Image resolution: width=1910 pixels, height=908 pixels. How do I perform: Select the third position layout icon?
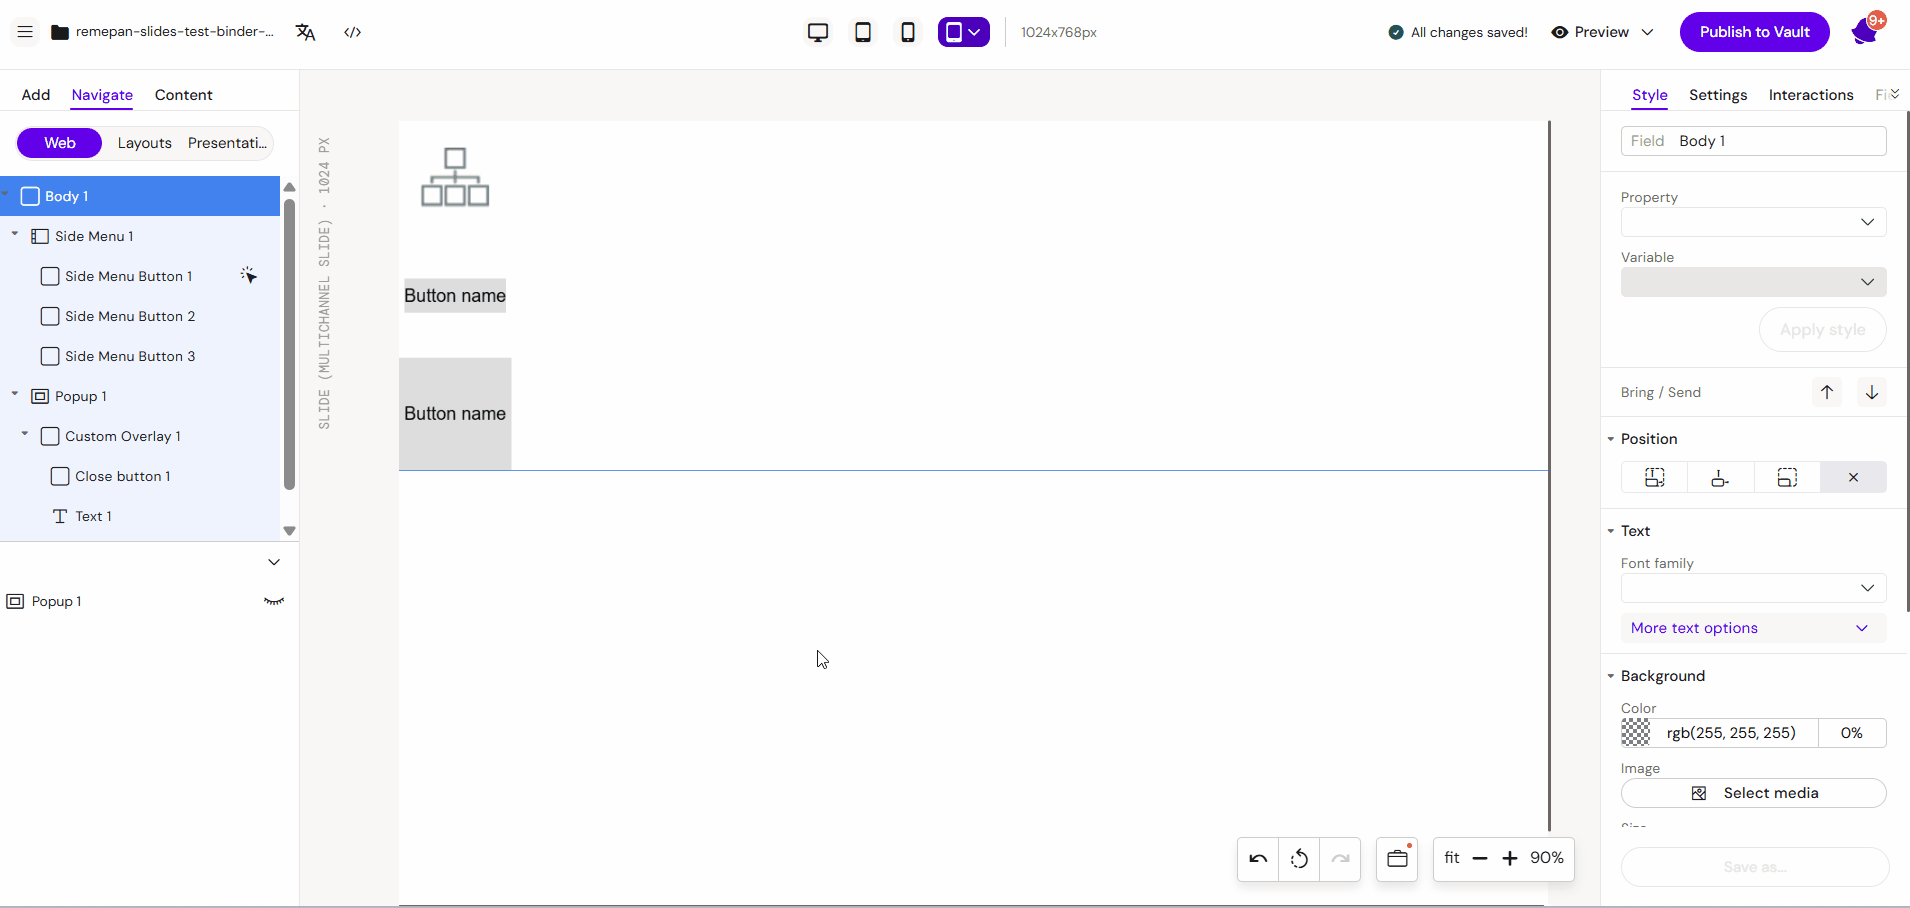[1787, 477]
